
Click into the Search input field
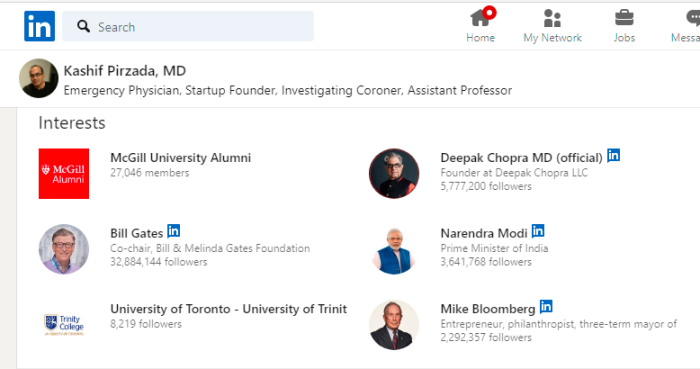point(188,26)
